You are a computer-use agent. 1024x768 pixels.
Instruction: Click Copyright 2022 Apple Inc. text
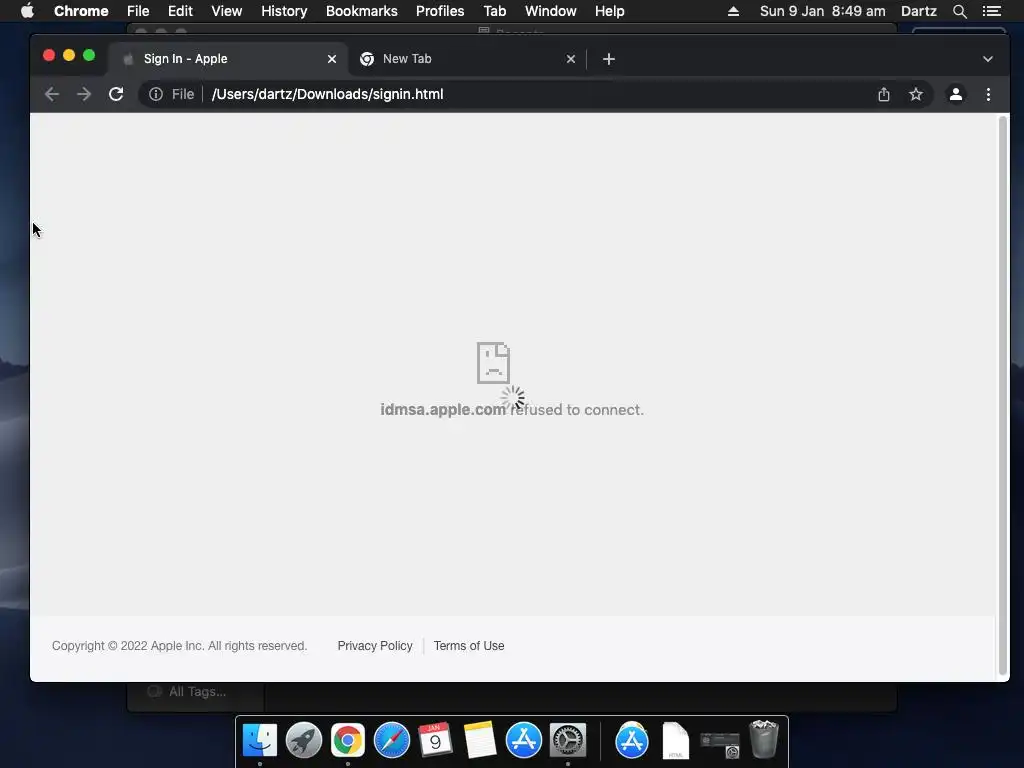point(179,645)
